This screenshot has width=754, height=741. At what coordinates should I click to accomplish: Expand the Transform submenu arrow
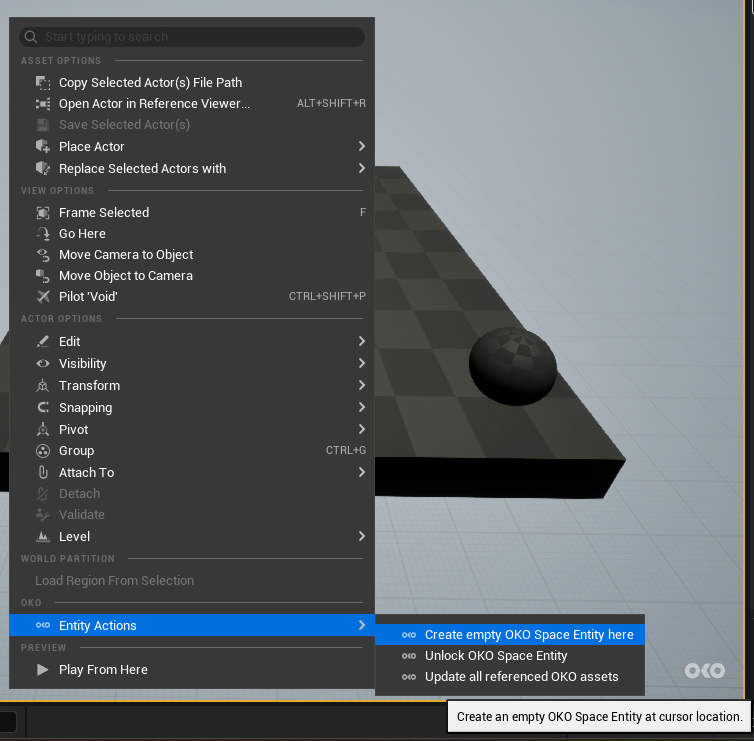(362, 386)
